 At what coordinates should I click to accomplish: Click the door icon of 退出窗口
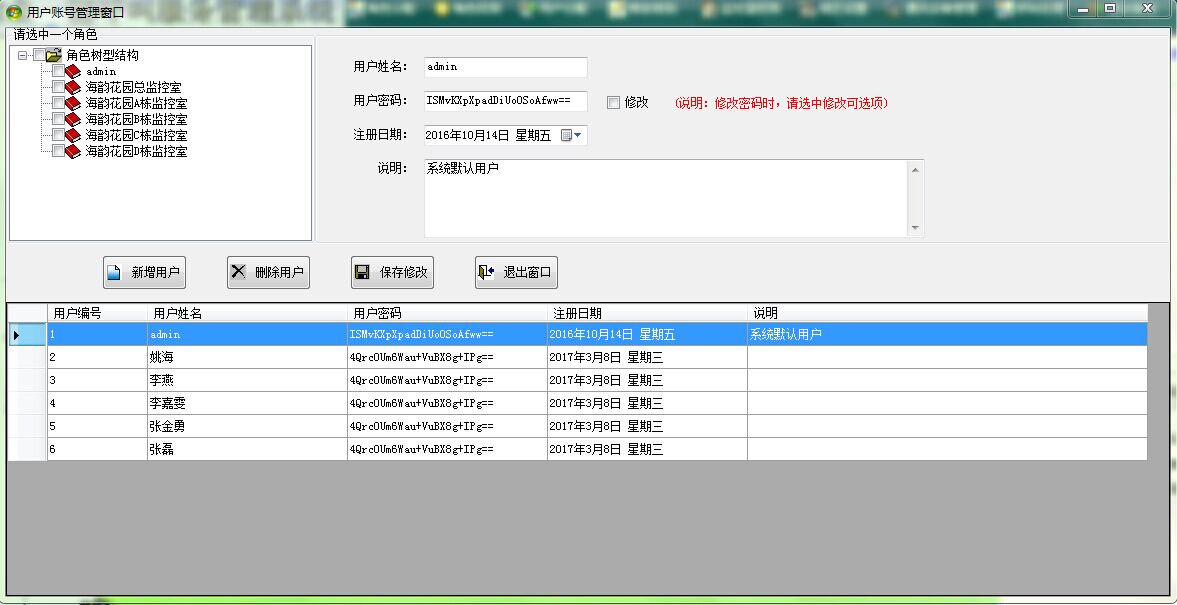486,272
